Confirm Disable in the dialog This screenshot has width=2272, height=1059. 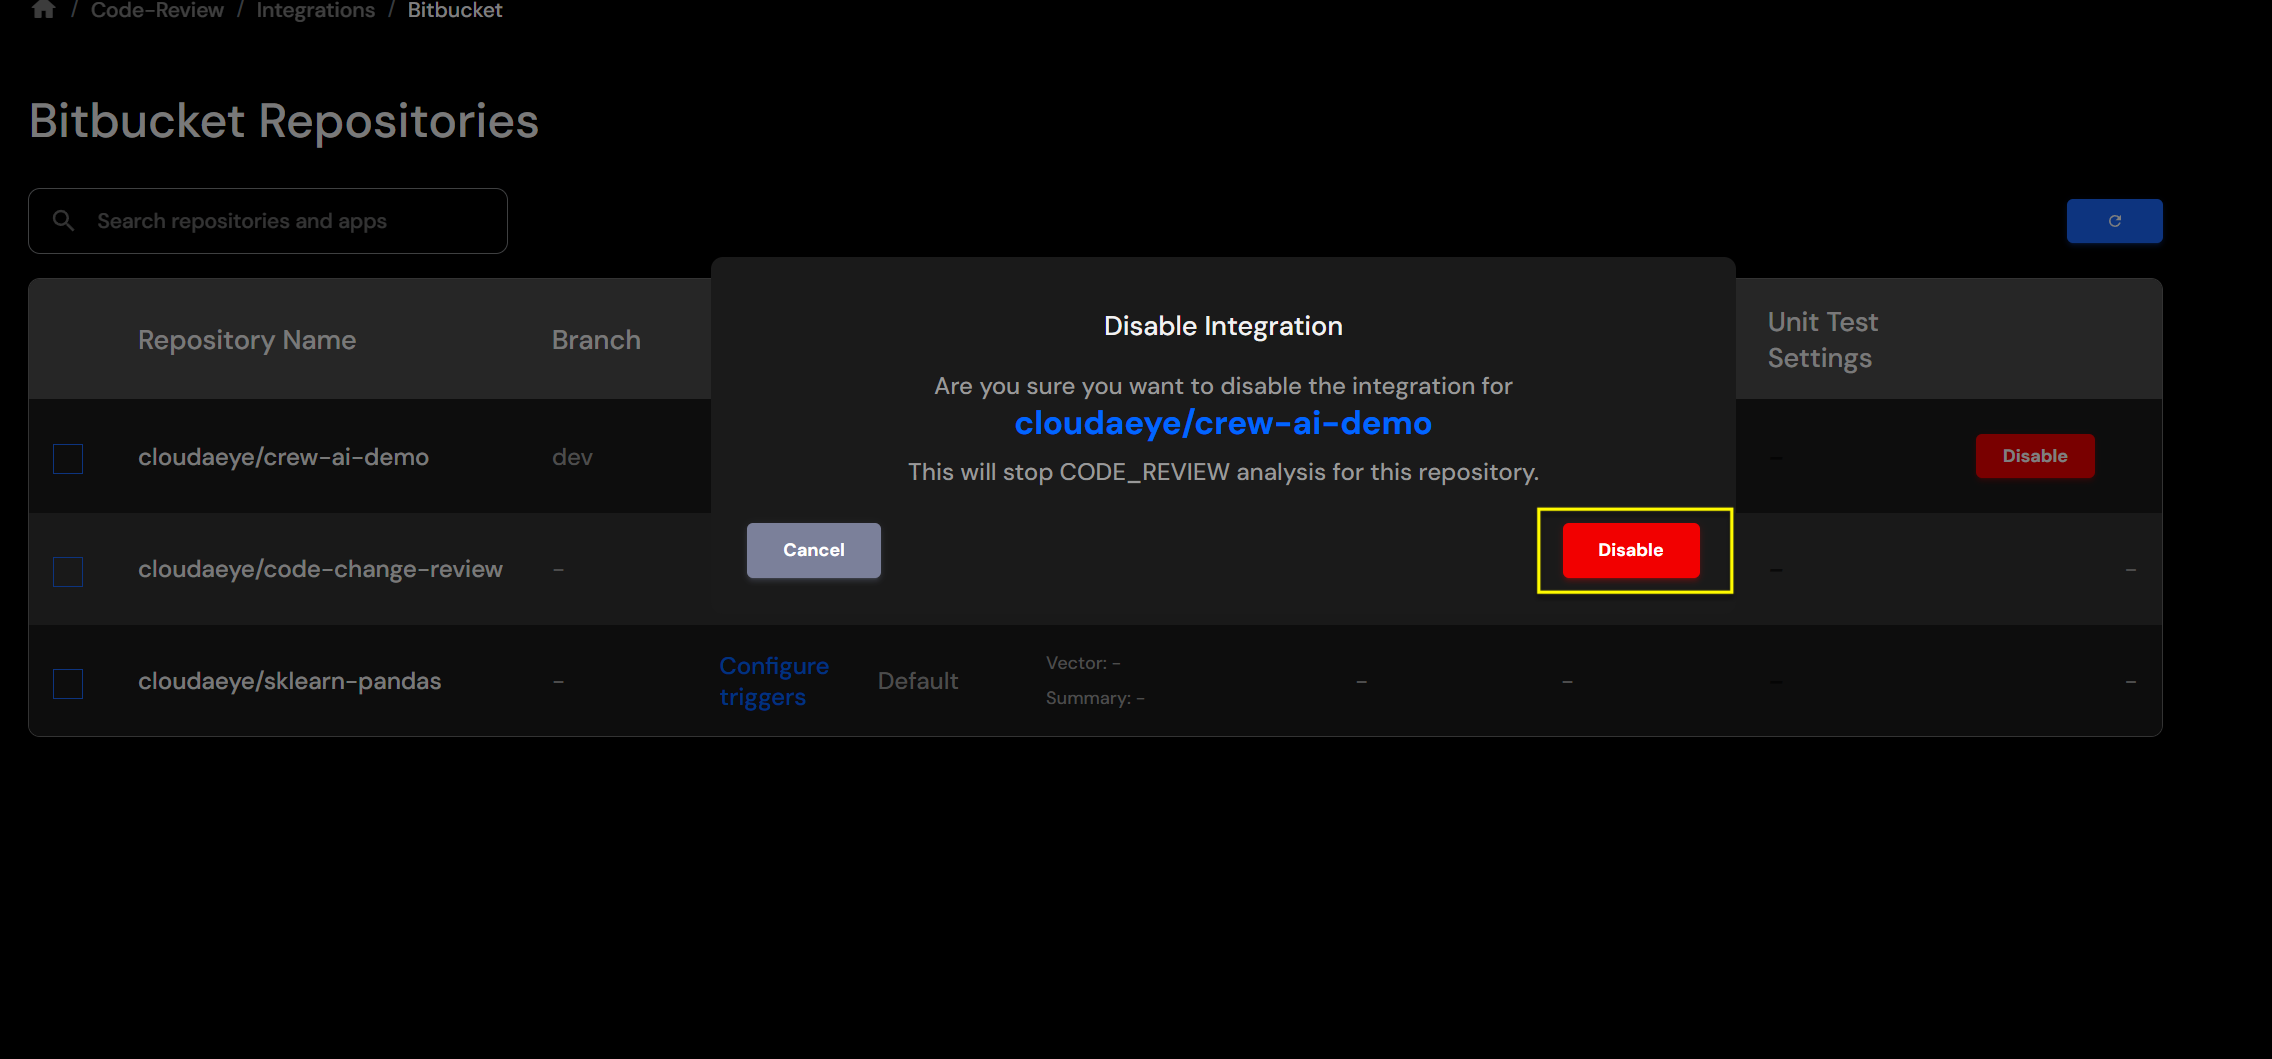(1630, 550)
